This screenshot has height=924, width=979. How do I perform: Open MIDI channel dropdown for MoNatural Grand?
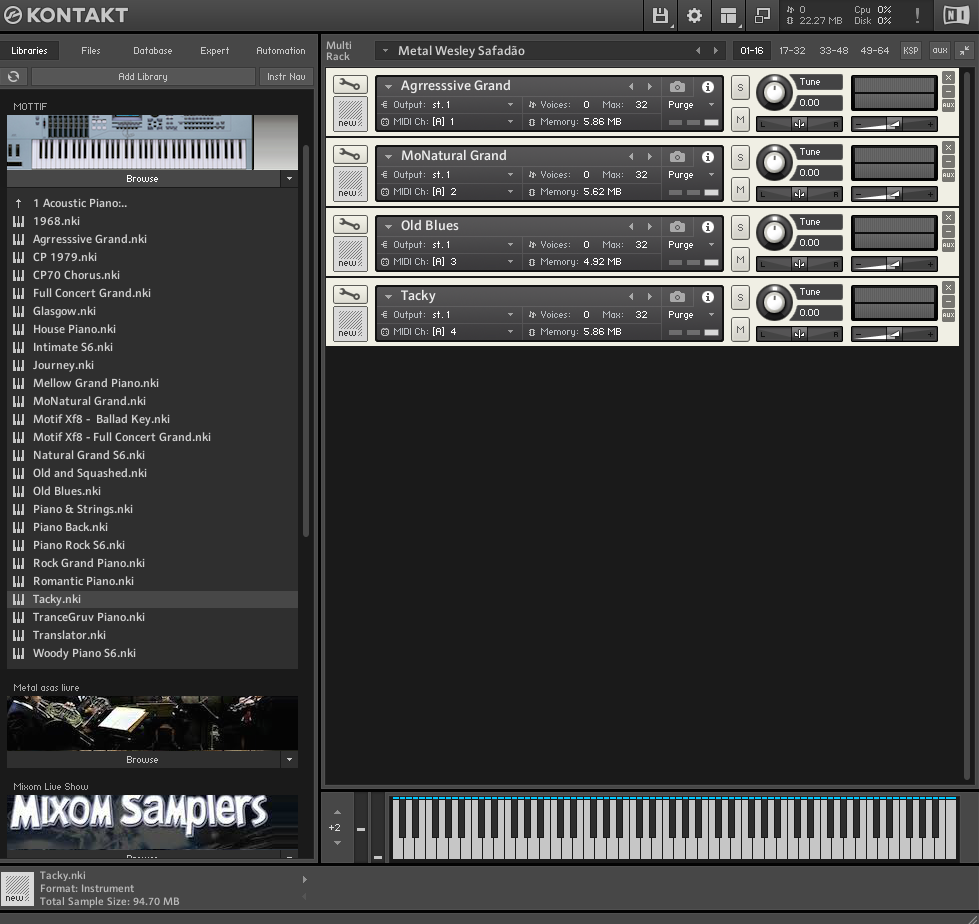(510, 192)
